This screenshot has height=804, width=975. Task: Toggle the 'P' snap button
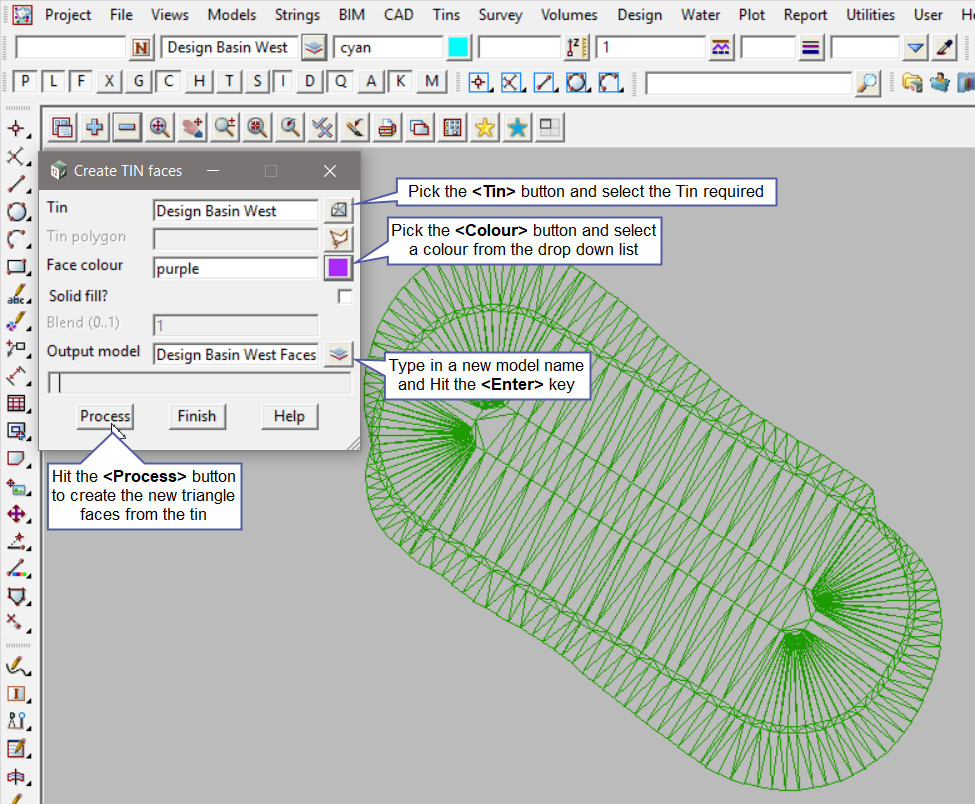click(25, 82)
